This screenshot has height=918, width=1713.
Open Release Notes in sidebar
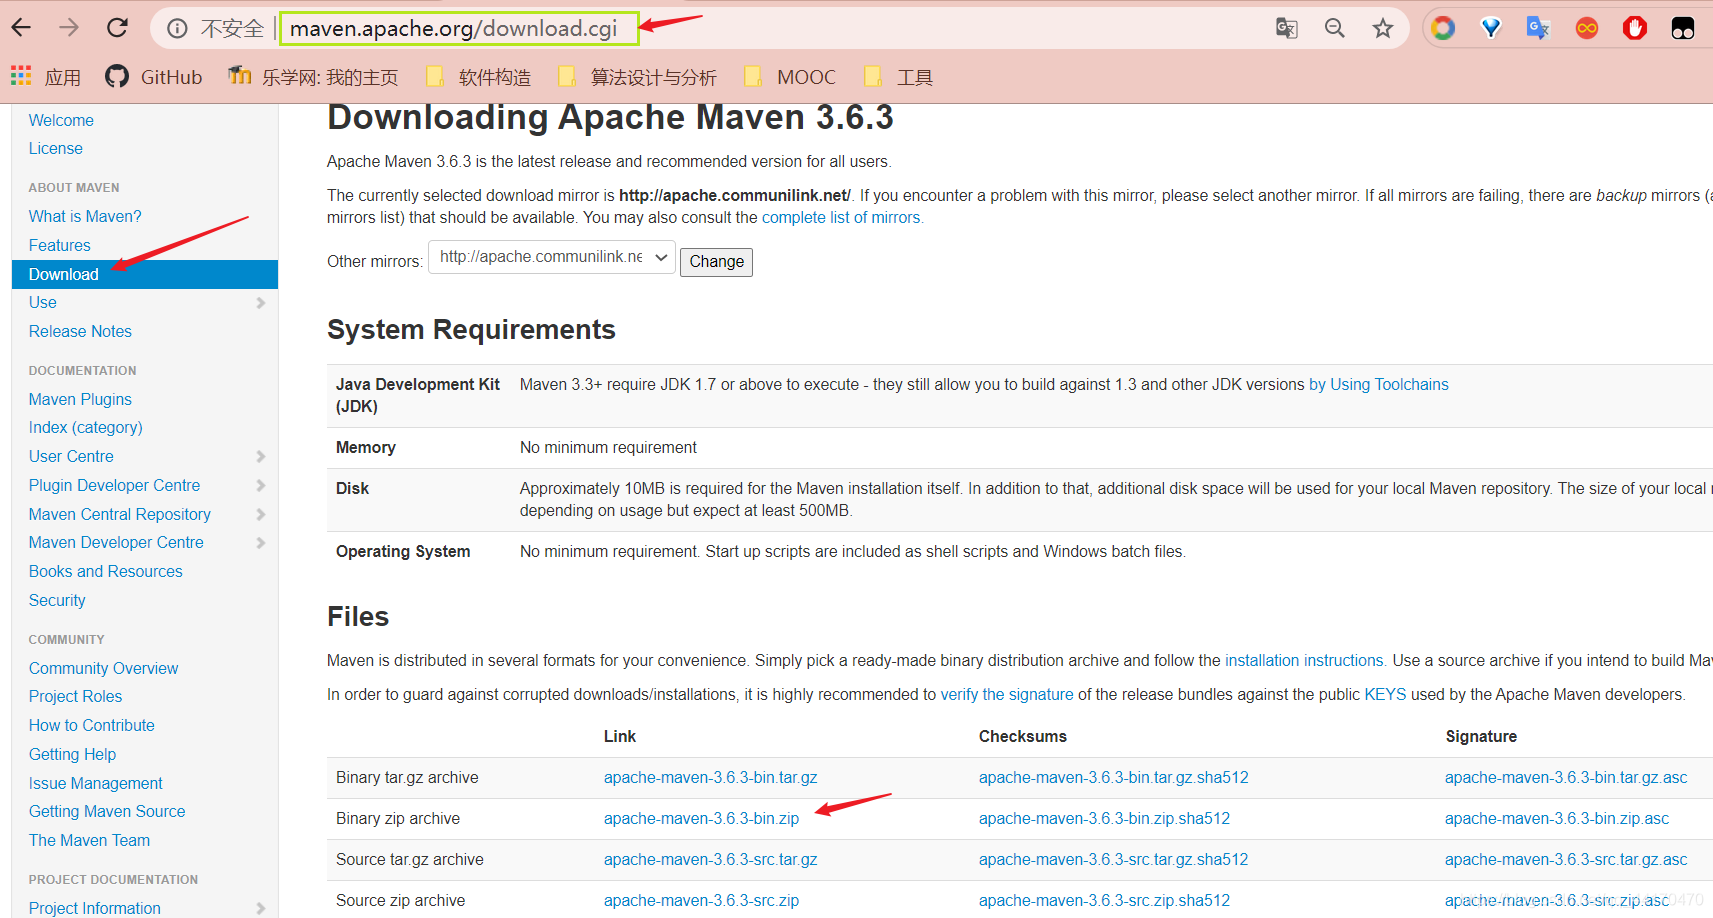coord(80,331)
